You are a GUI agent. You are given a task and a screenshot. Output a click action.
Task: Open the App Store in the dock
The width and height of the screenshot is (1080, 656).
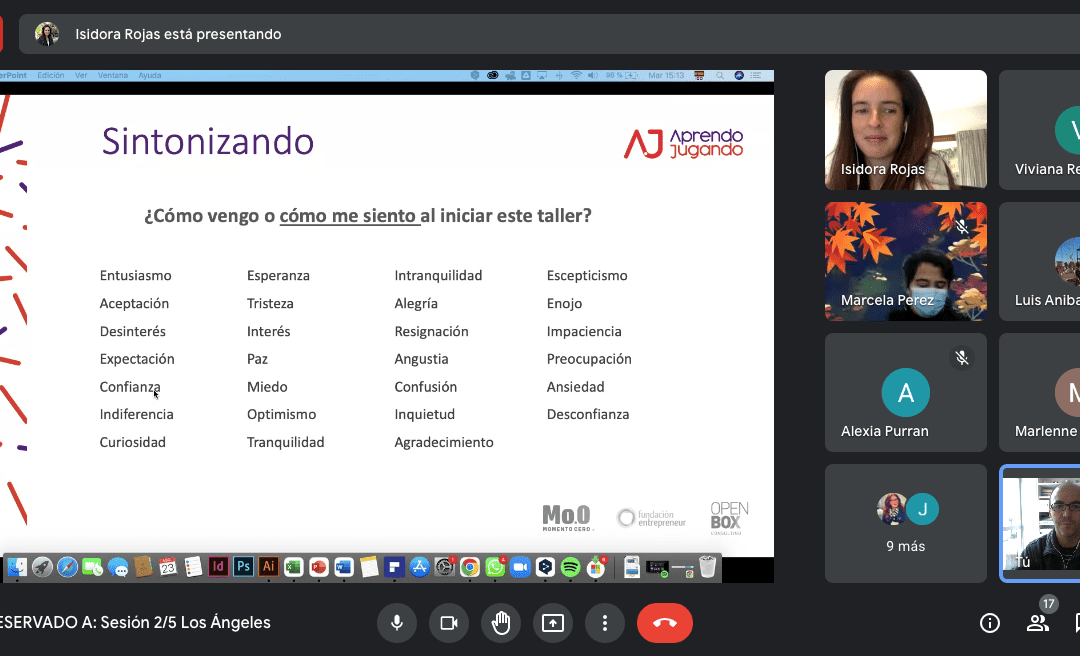(419, 567)
